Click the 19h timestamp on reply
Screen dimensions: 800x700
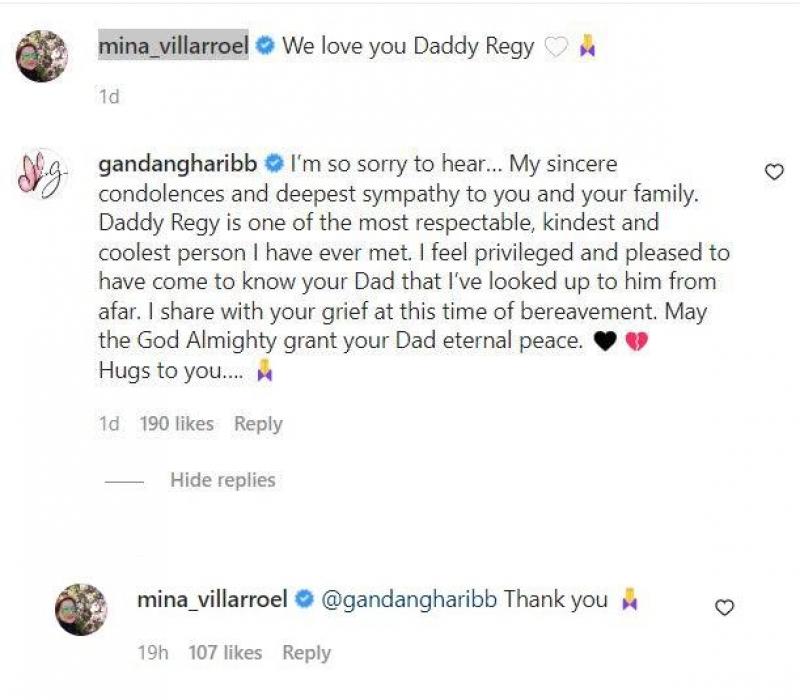click(x=153, y=653)
